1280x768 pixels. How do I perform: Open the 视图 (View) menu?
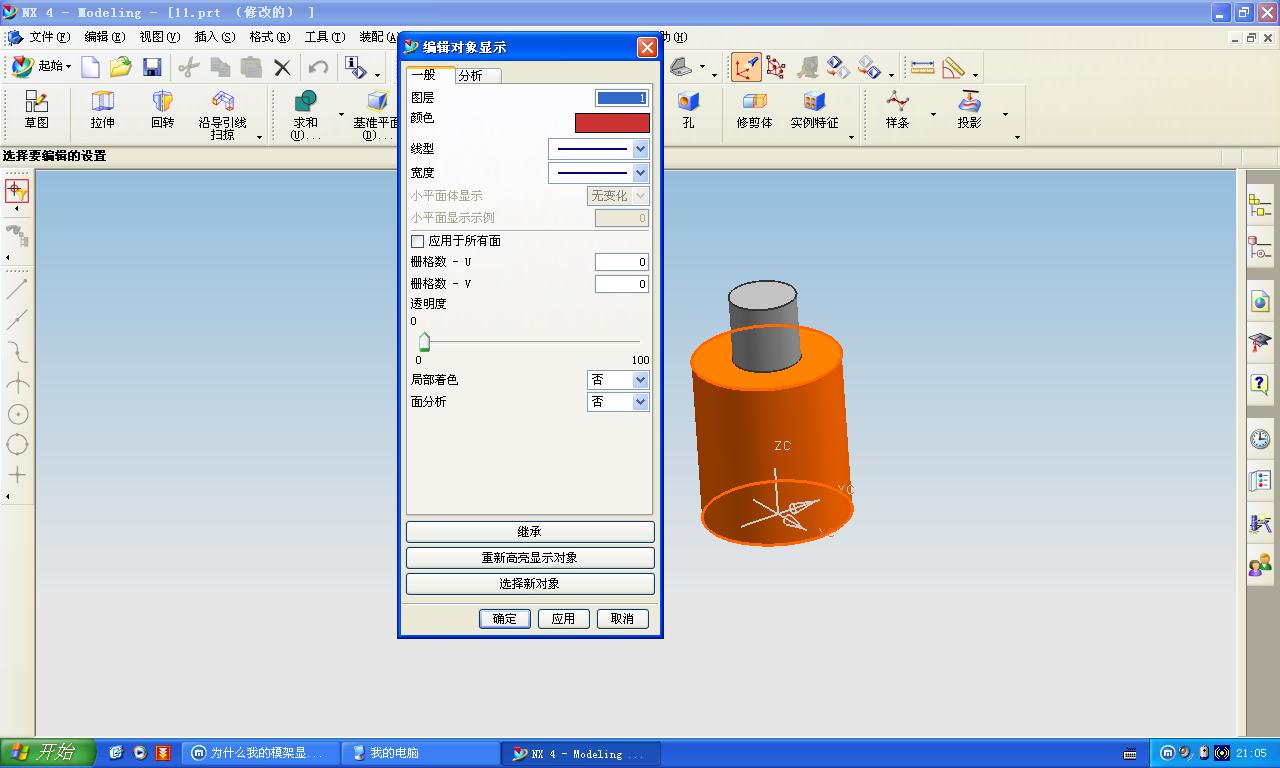click(x=160, y=37)
